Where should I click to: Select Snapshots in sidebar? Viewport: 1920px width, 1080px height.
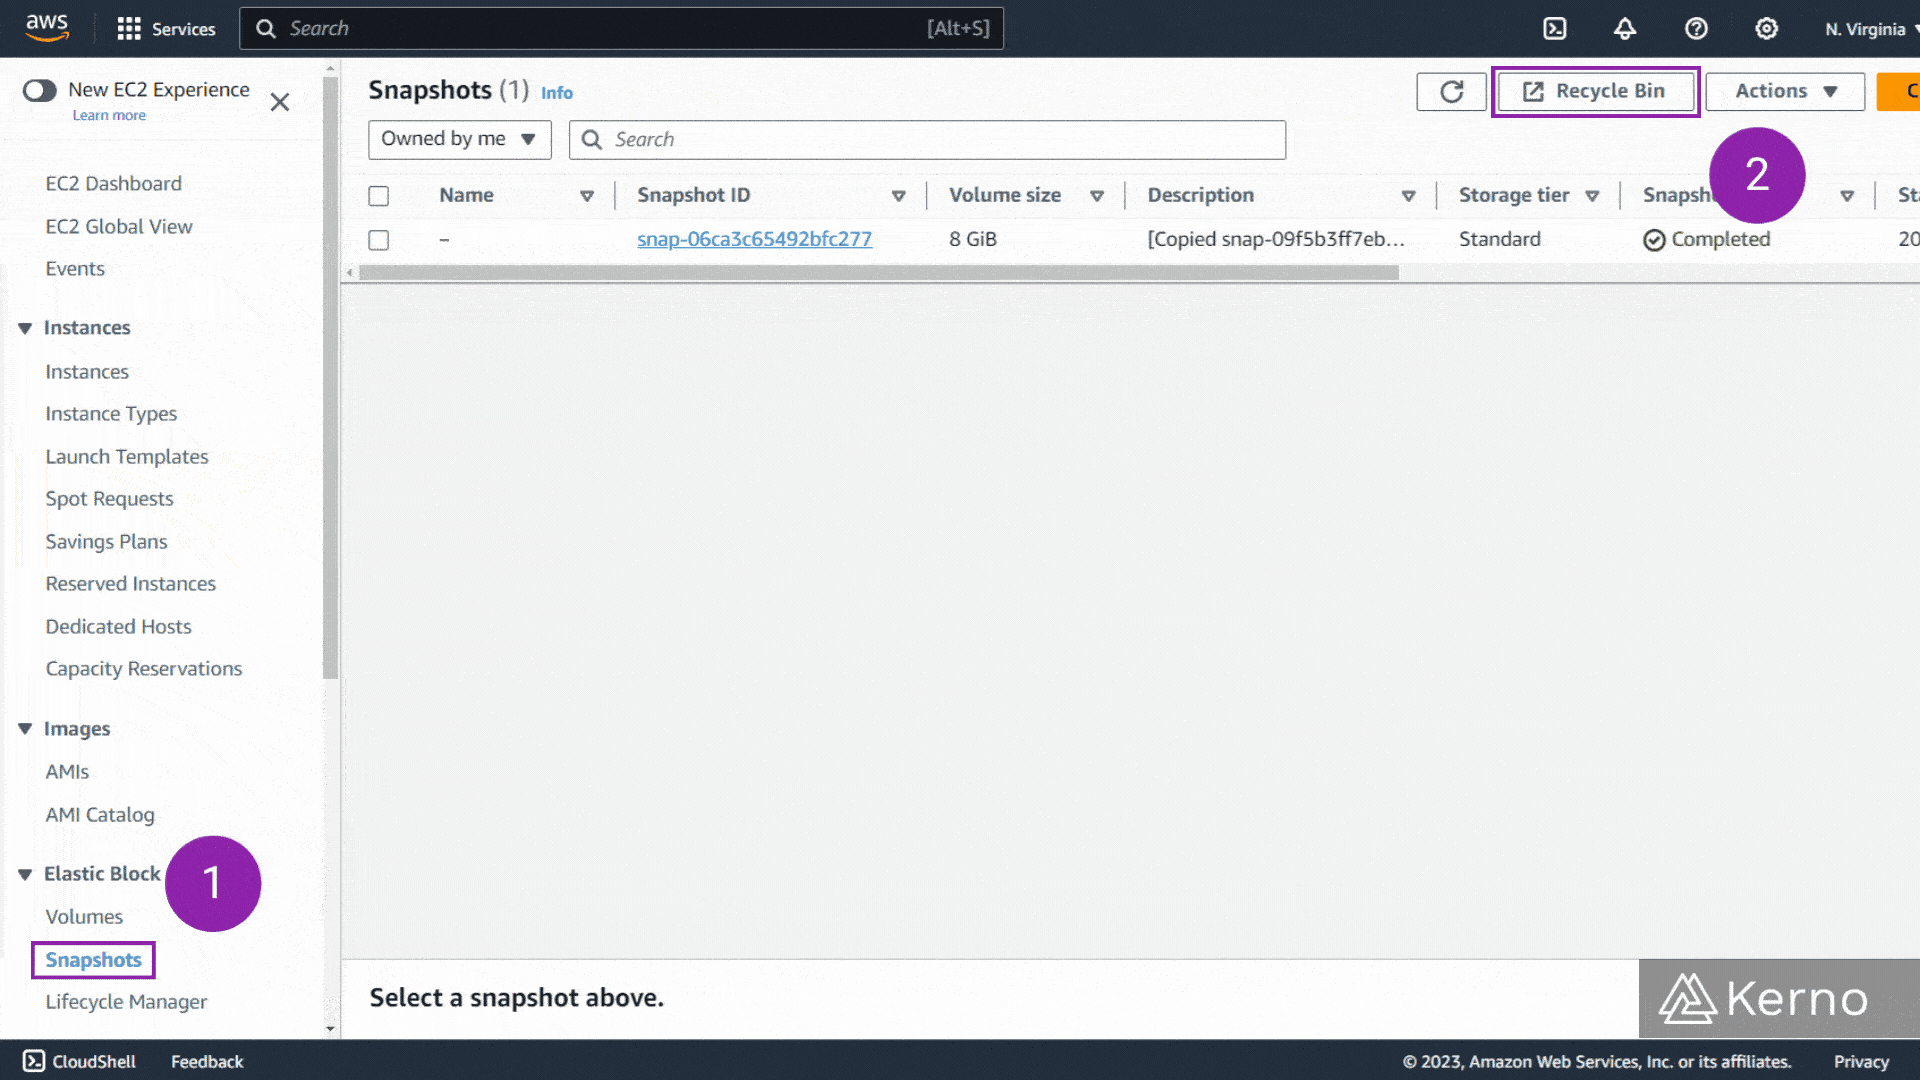(x=93, y=960)
